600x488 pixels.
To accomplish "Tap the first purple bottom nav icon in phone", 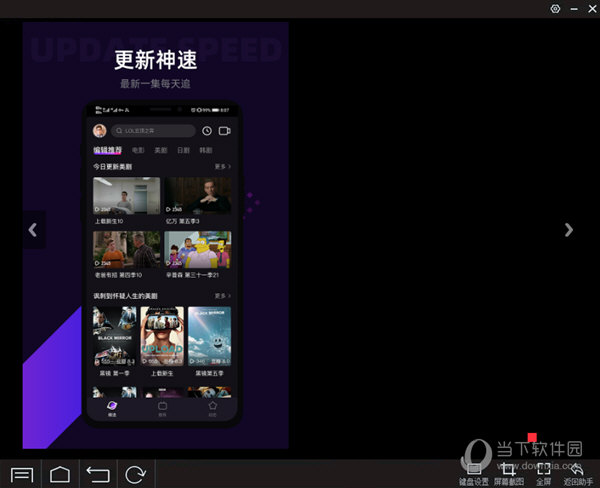I will [x=112, y=408].
